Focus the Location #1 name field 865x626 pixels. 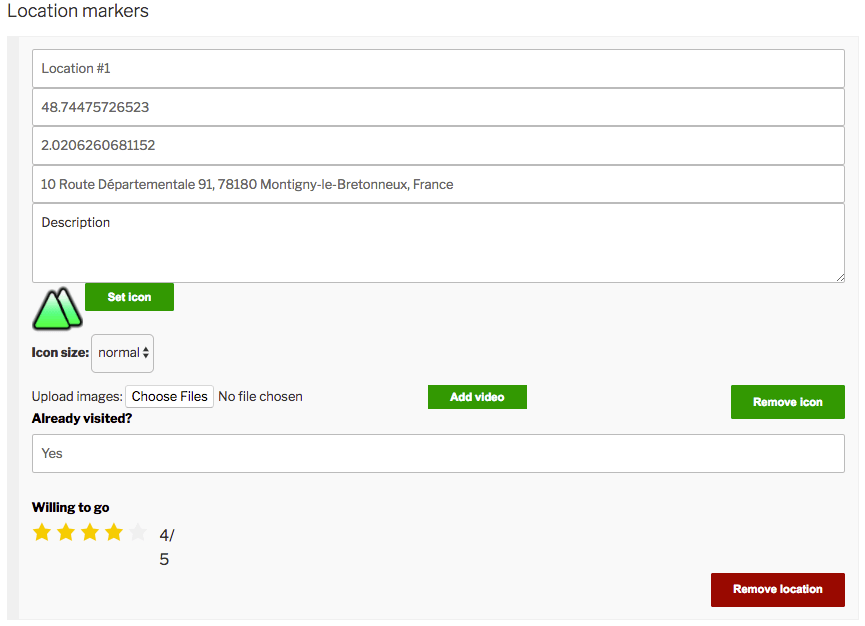438,69
